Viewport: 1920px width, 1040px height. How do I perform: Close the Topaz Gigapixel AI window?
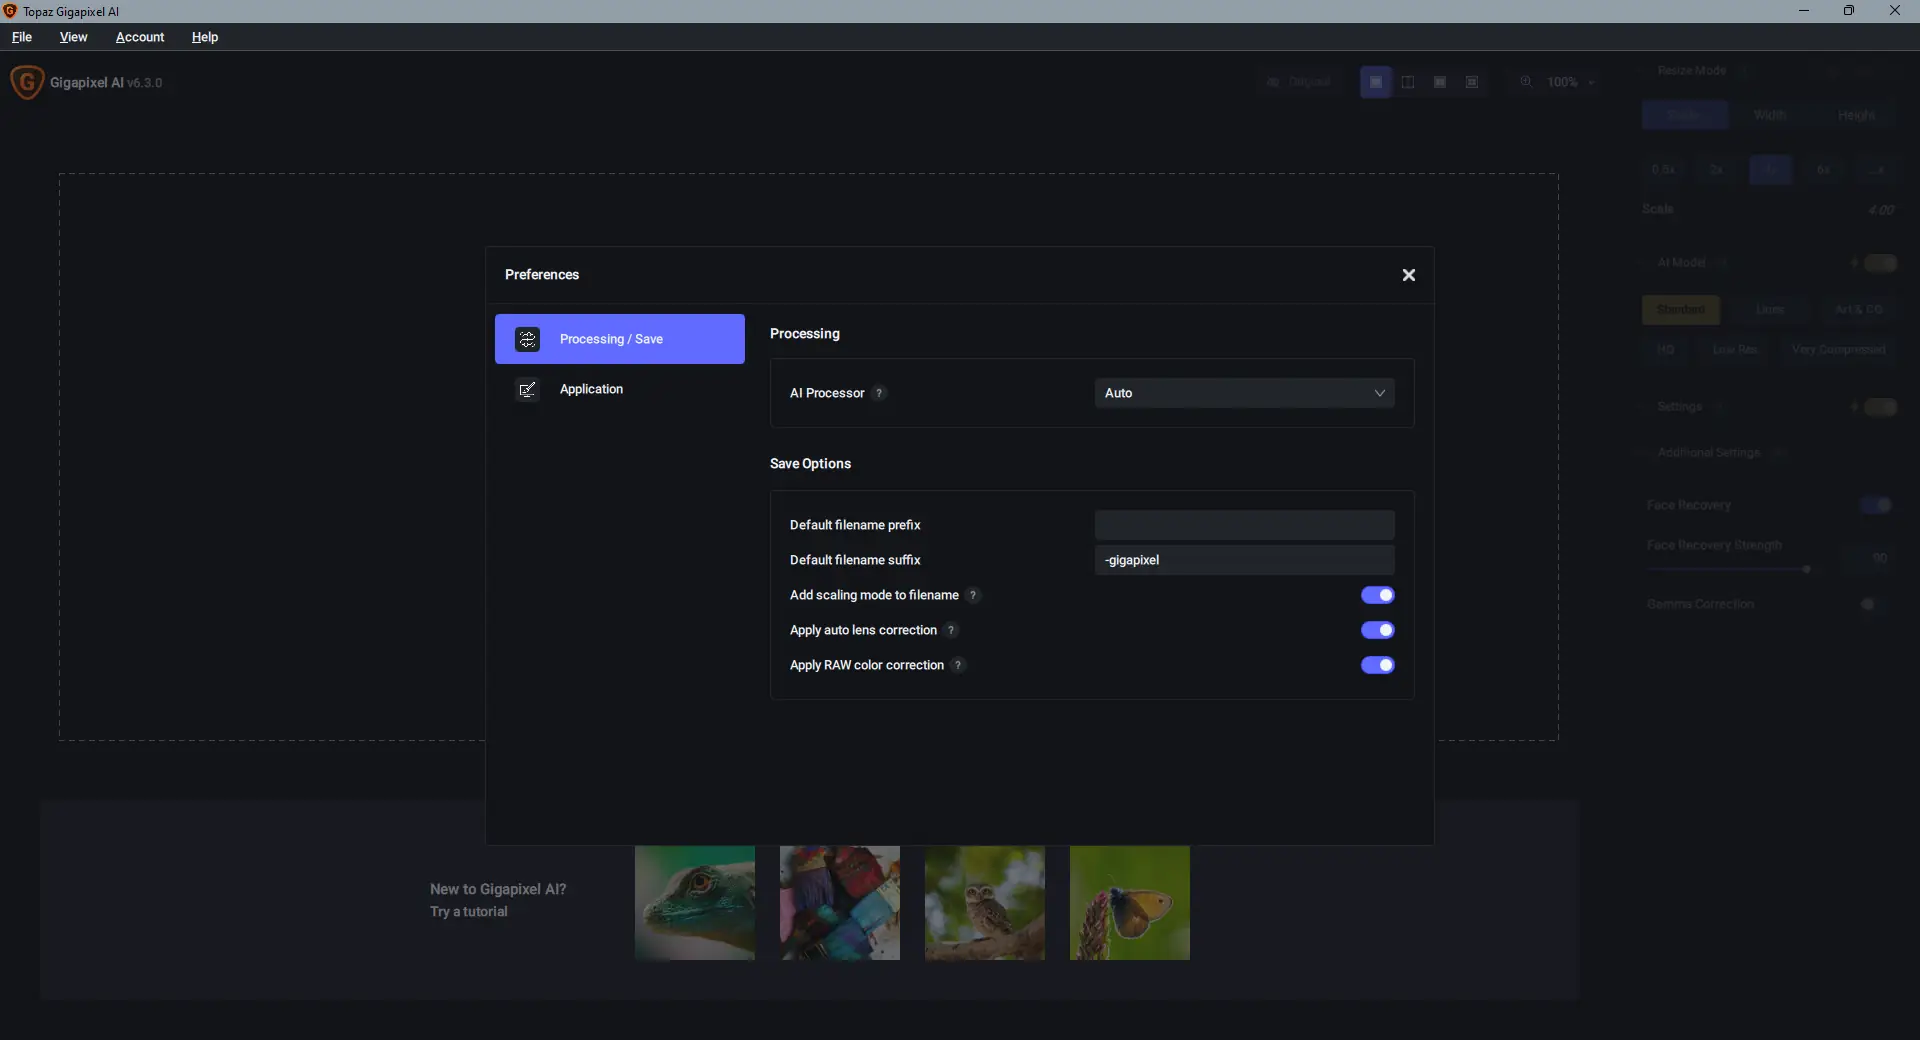coord(1895,11)
